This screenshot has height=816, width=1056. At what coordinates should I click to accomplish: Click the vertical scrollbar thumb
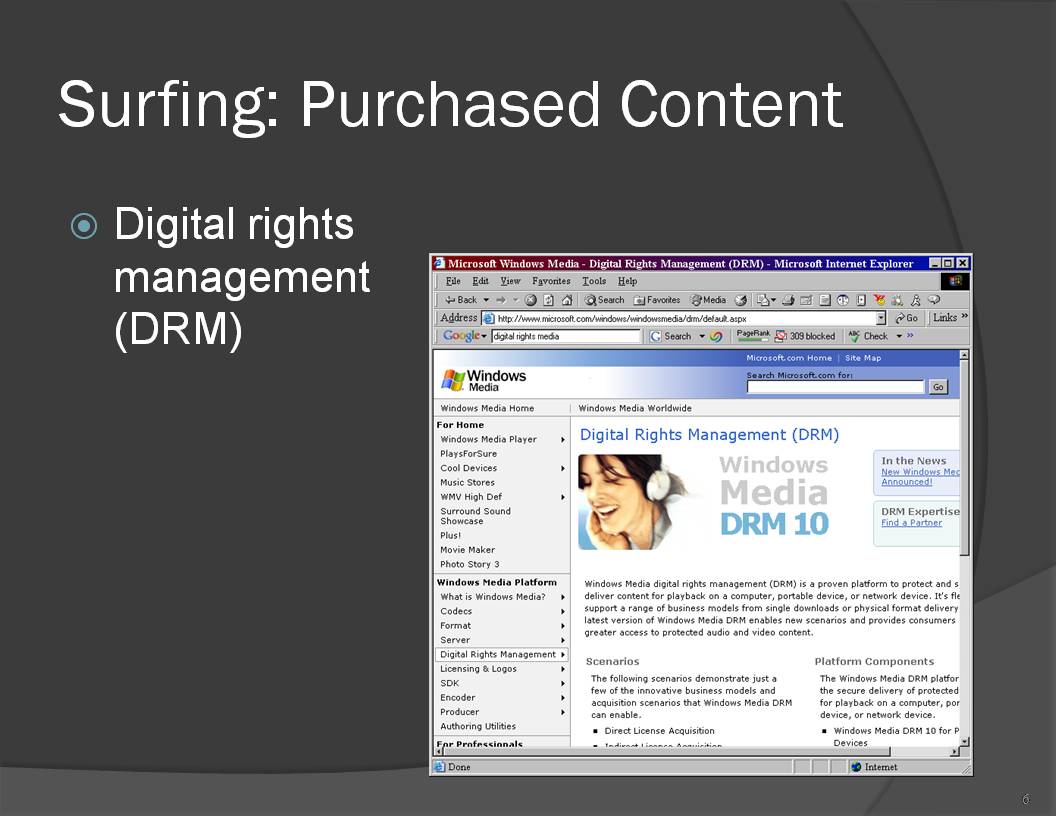pyautogui.click(x=964, y=458)
